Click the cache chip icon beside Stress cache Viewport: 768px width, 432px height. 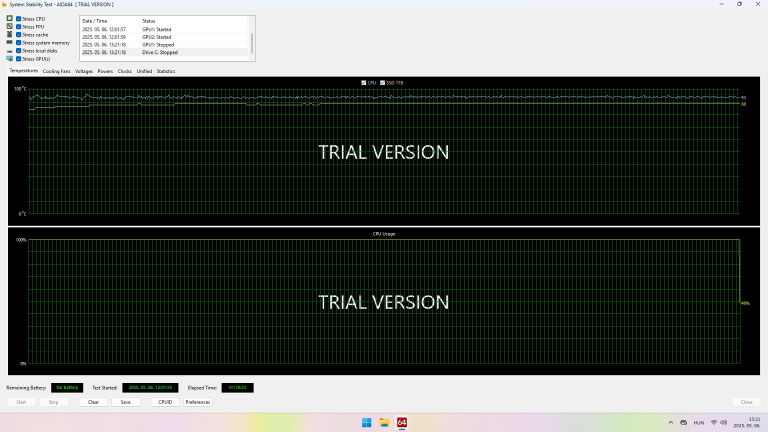[x=9, y=34]
